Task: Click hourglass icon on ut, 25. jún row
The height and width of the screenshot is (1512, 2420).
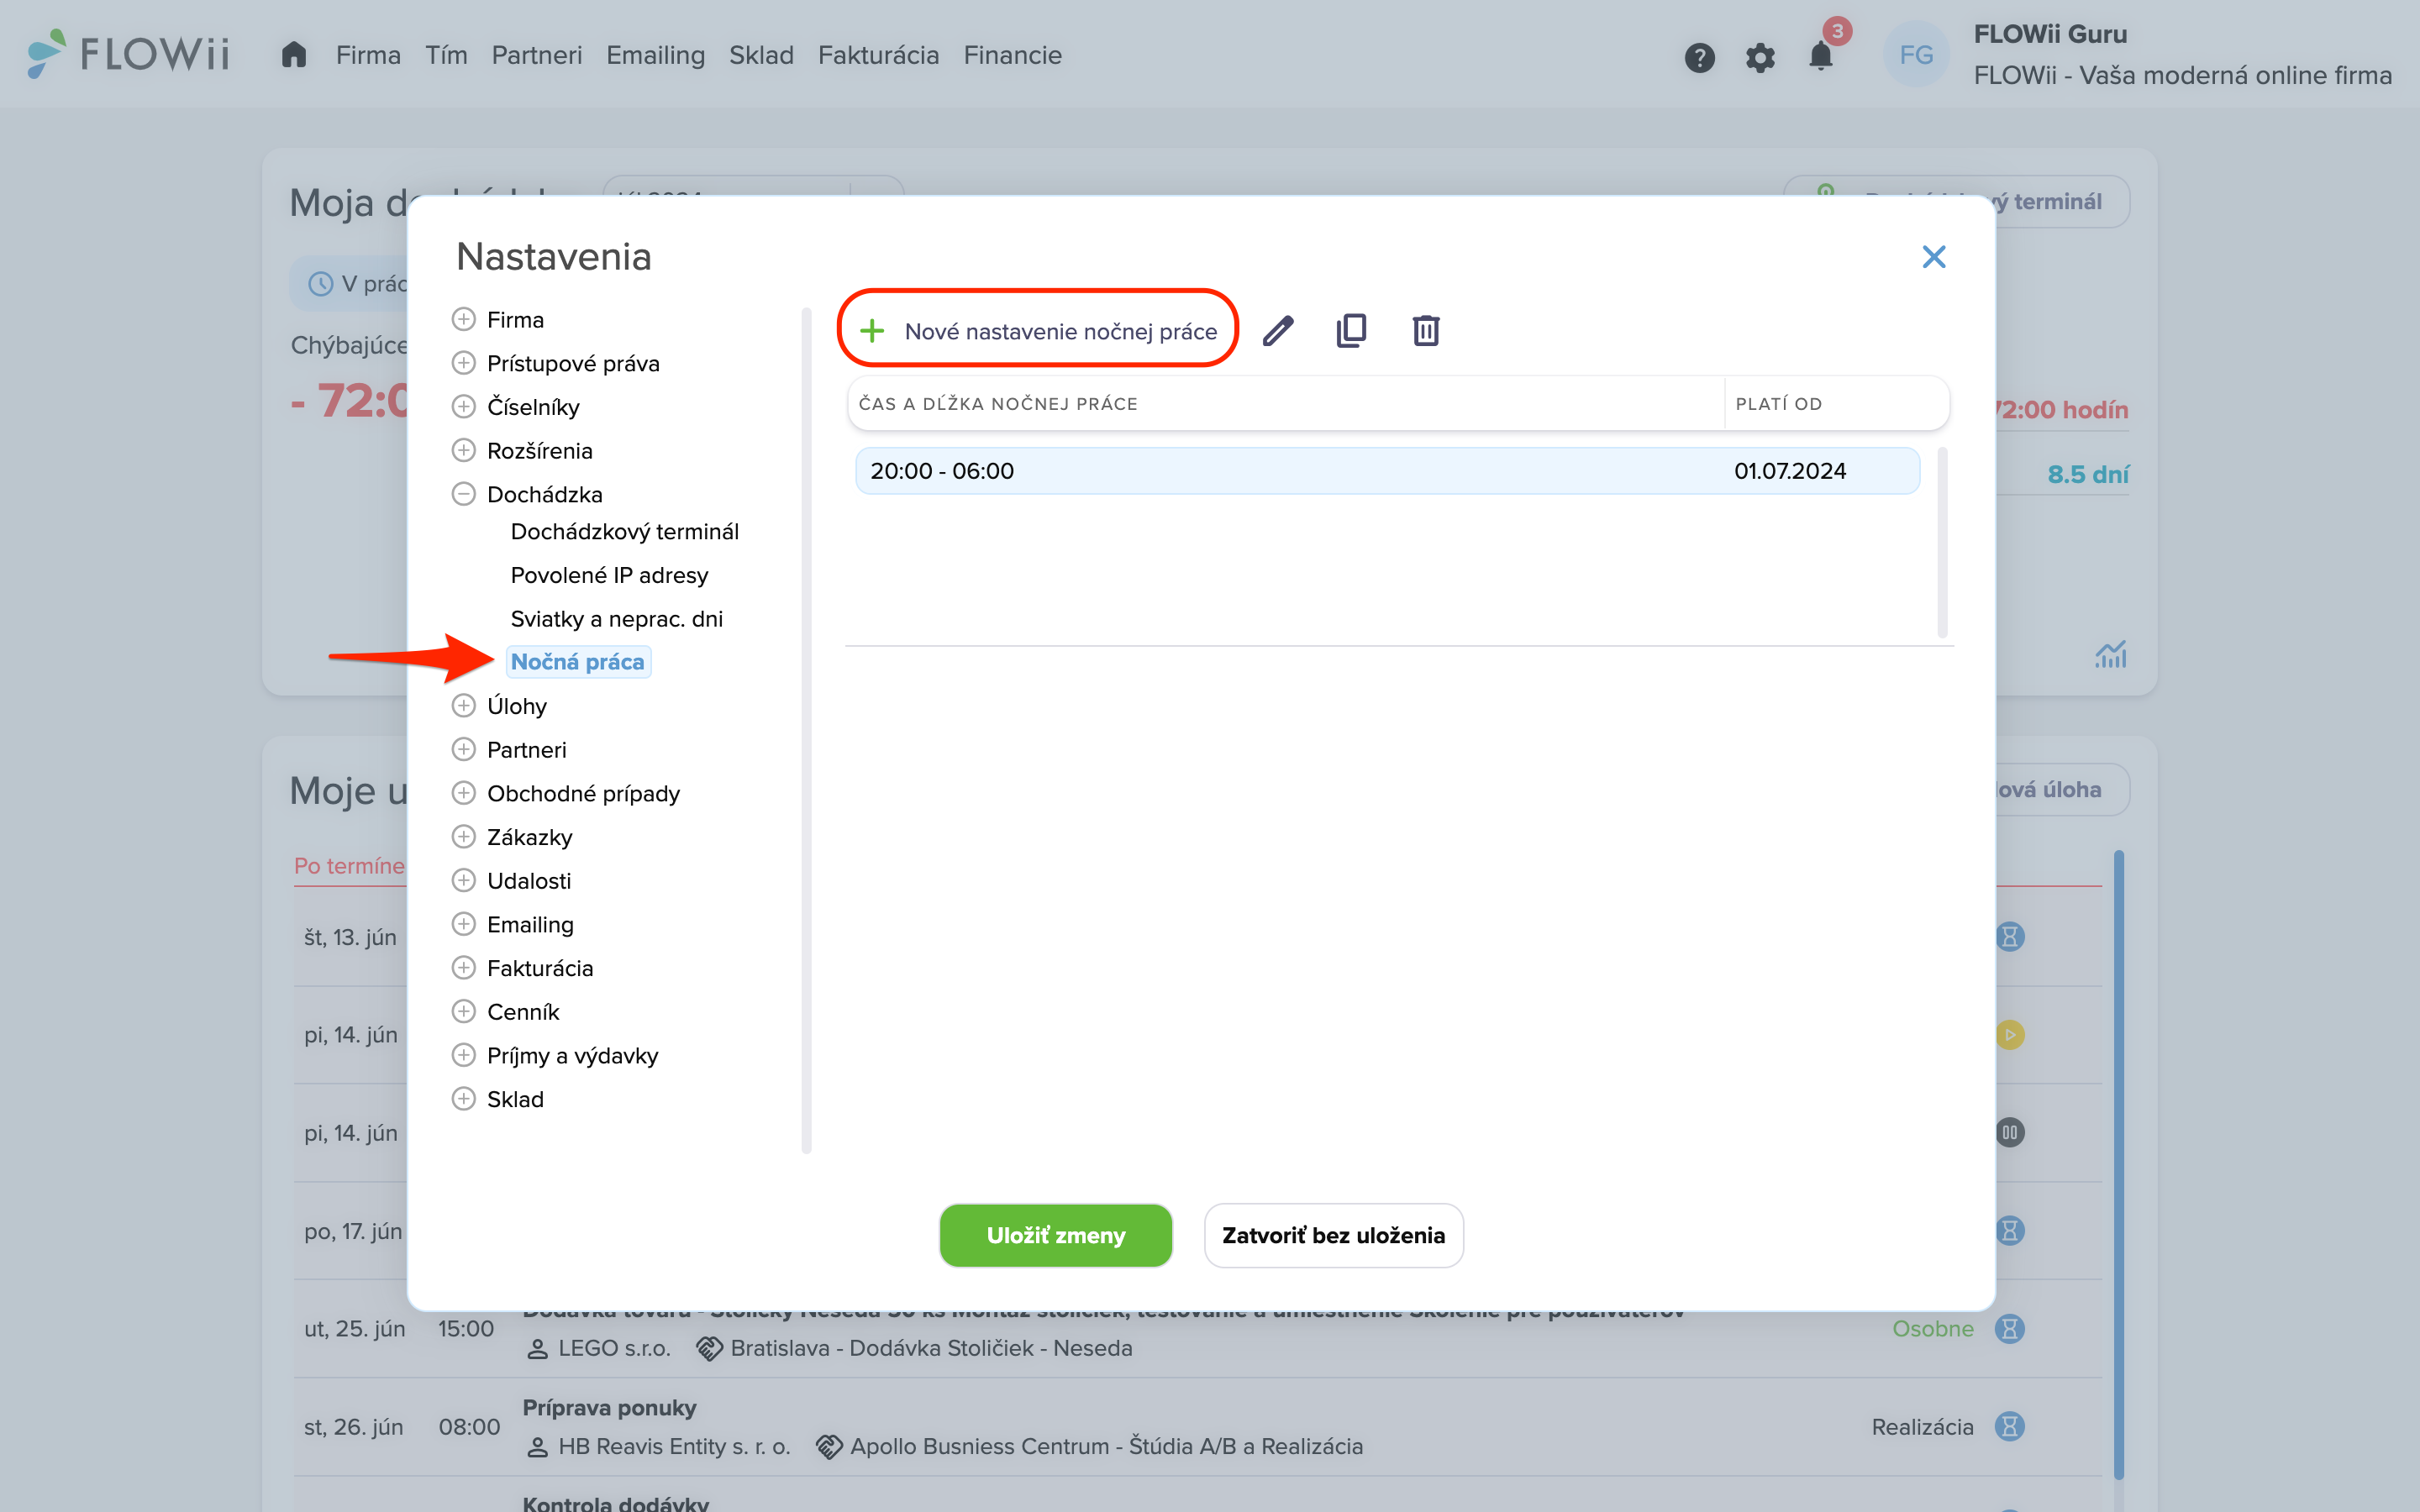Action: (x=2010, y=1328)
